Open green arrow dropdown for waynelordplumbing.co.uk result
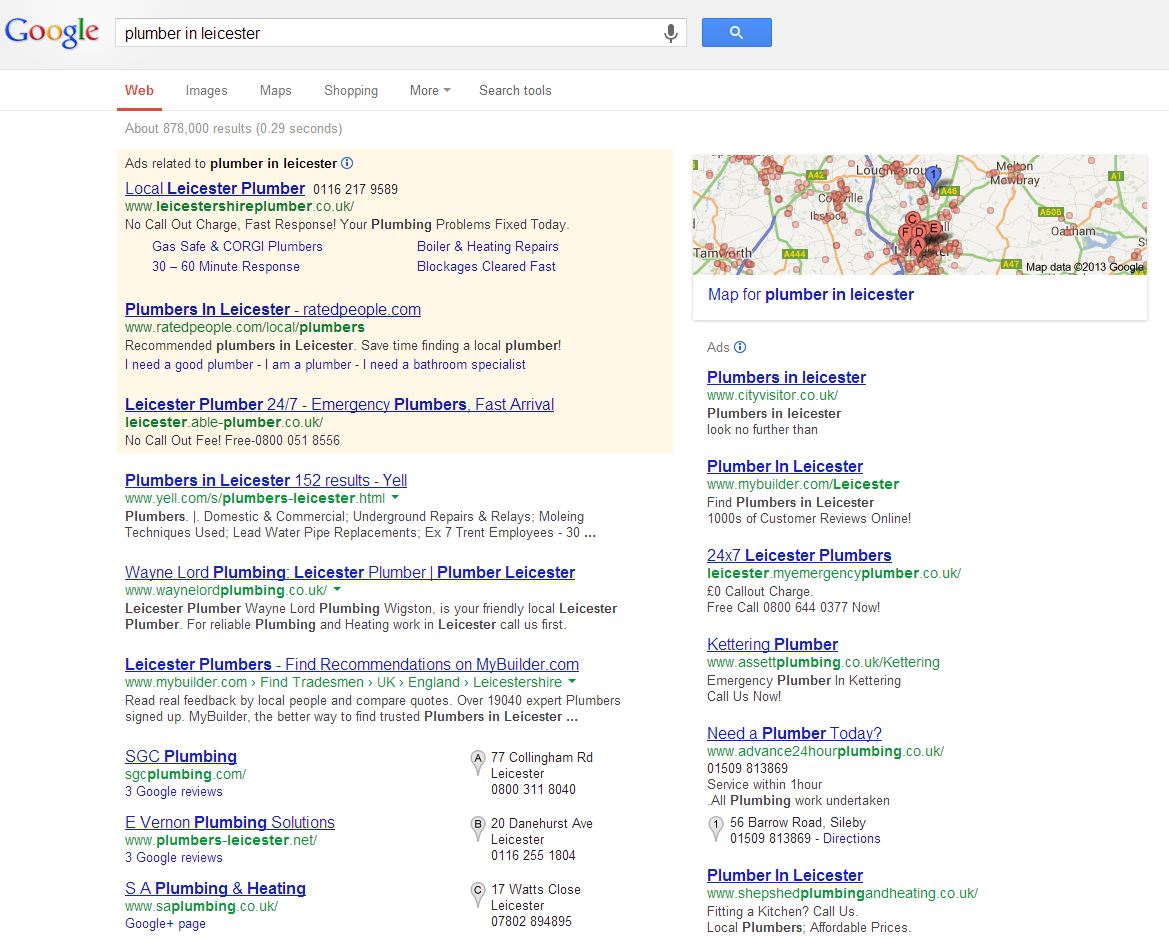Image resolution: width=1169 pixels, height=938 pixels. pyautogui.click(x=337, y=590)
